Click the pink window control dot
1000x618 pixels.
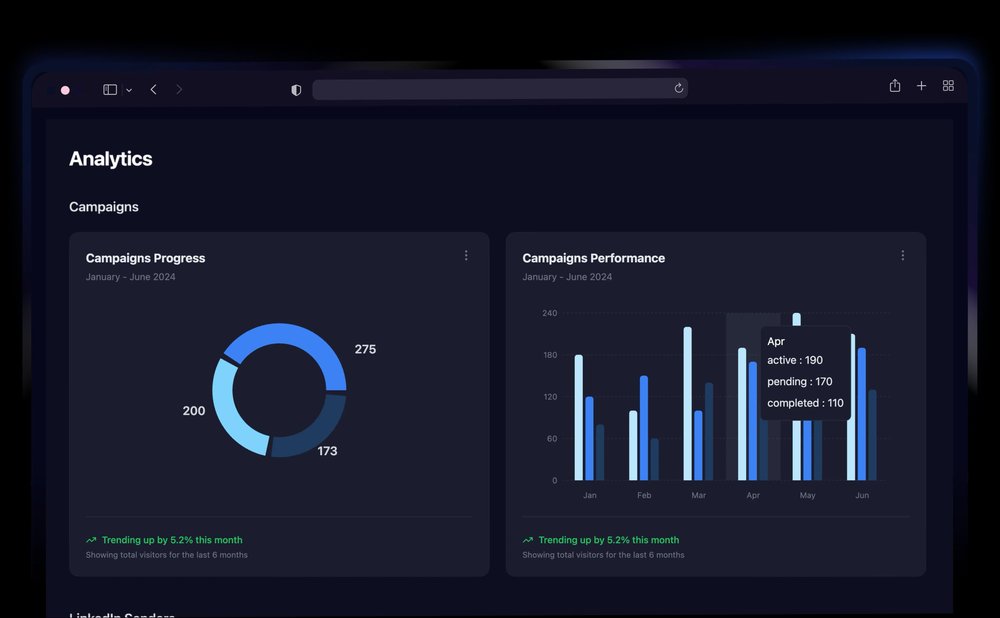(65, 90)
